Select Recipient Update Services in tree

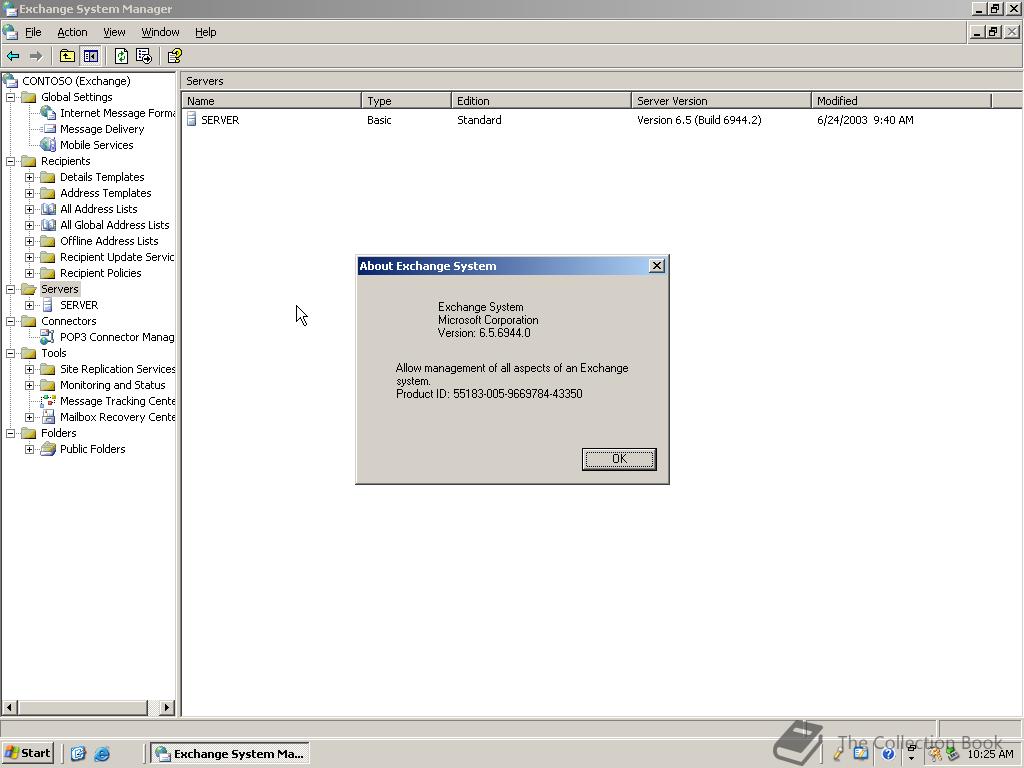(117, 257)
